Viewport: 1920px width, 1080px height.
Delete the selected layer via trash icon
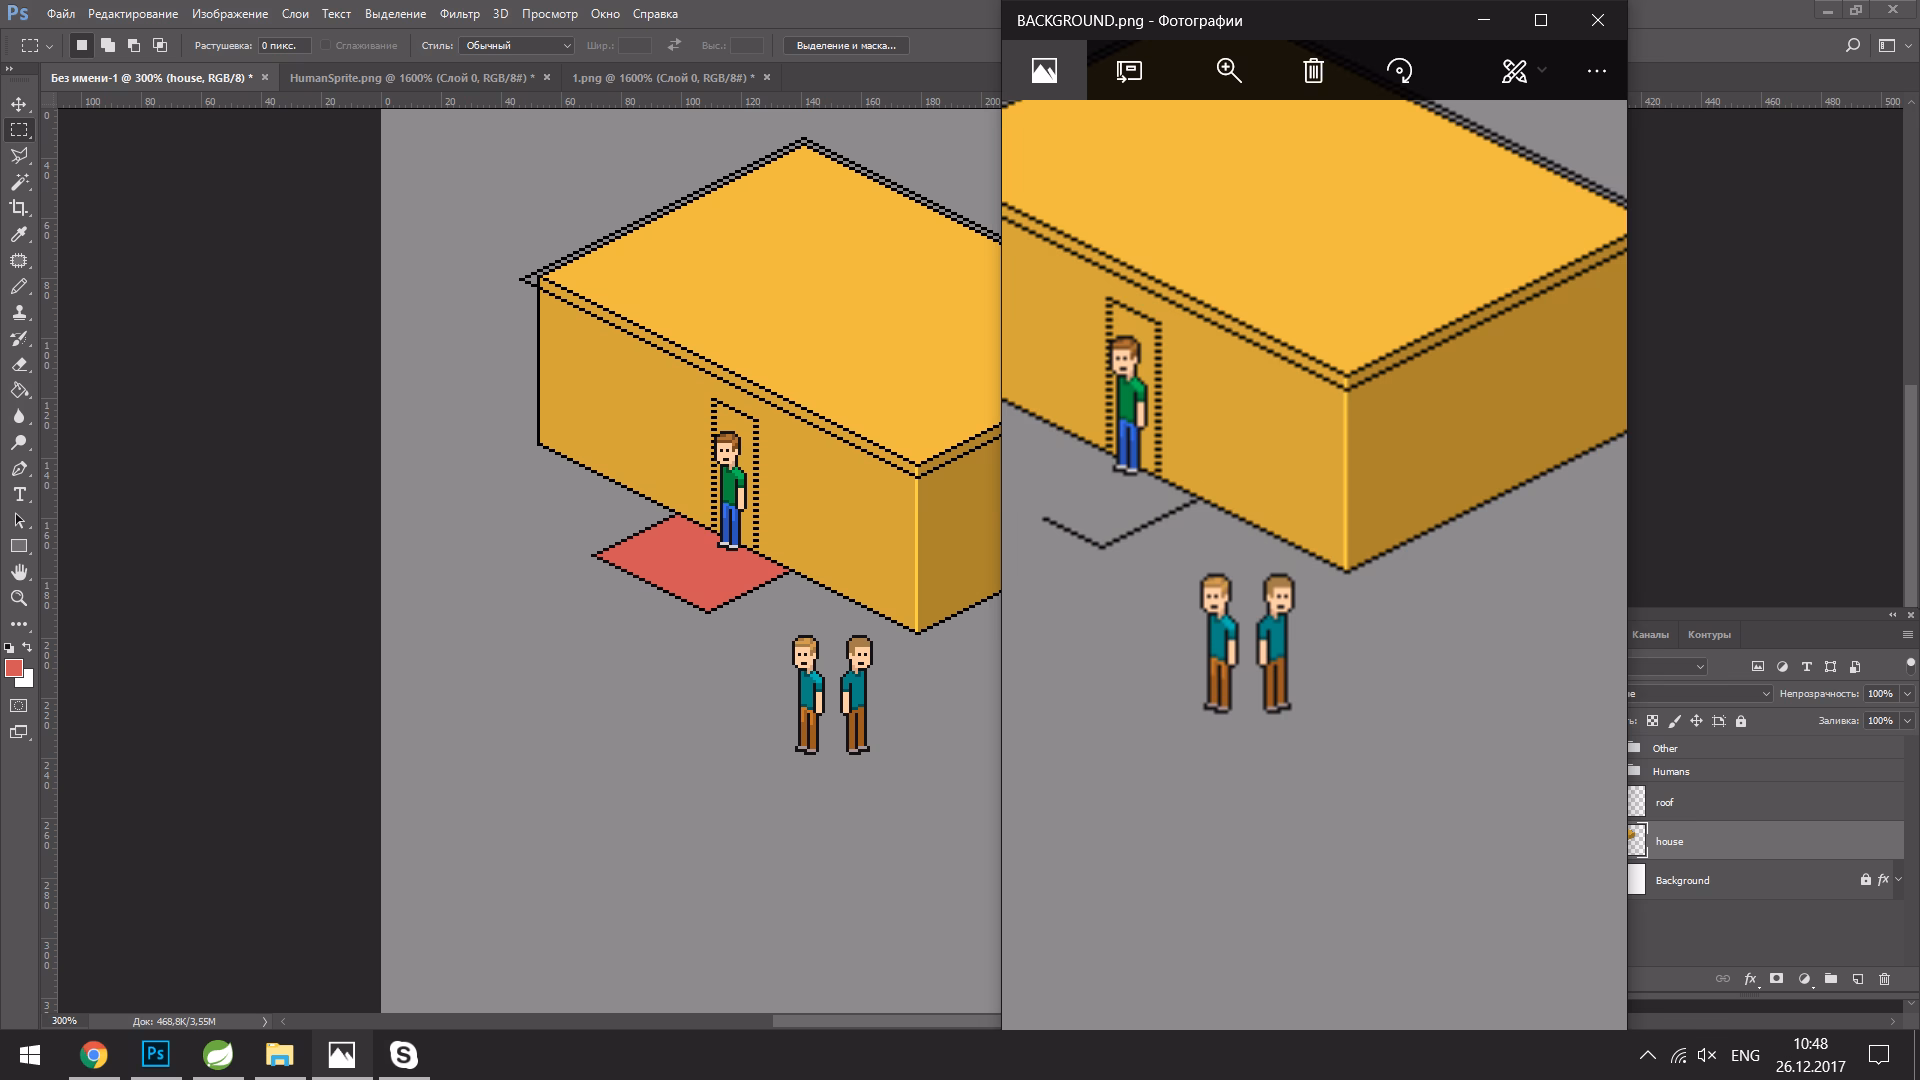pyautogui.click(x=1884, y=979)
